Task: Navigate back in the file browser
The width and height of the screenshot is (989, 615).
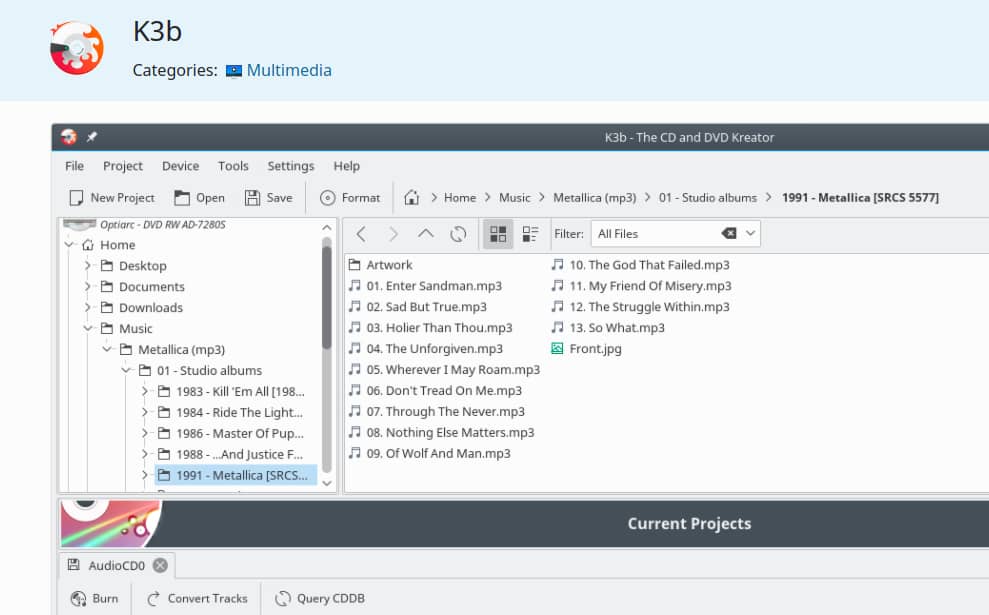Action: pyautogui.click(x=361, y=234)
